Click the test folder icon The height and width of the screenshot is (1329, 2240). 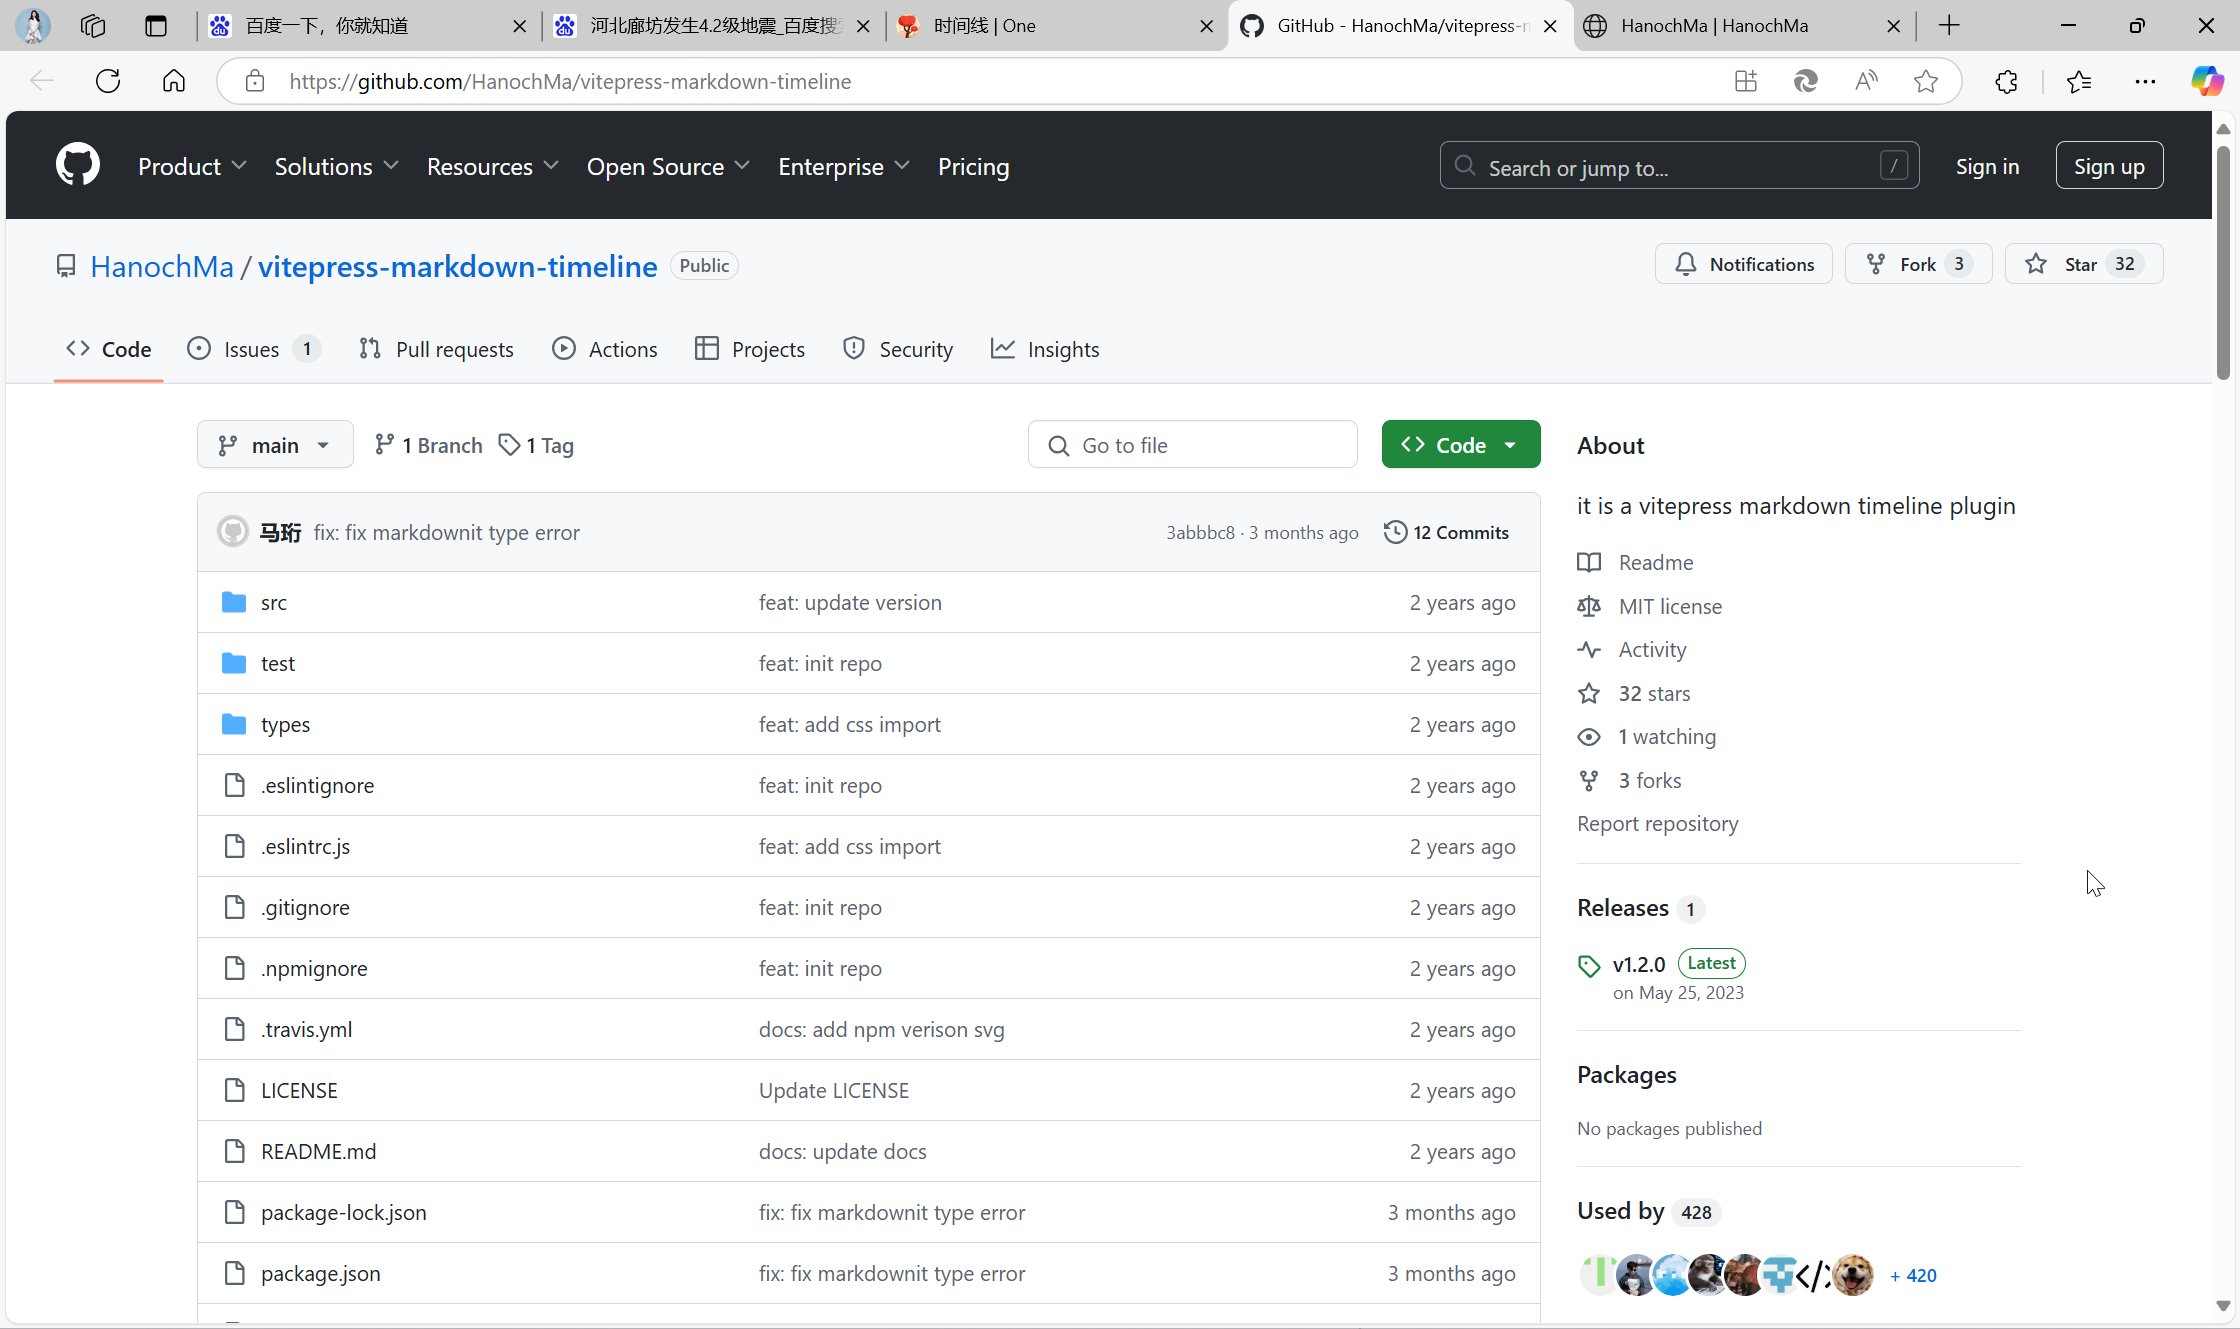pyautogui.click(x=234, y=663)
